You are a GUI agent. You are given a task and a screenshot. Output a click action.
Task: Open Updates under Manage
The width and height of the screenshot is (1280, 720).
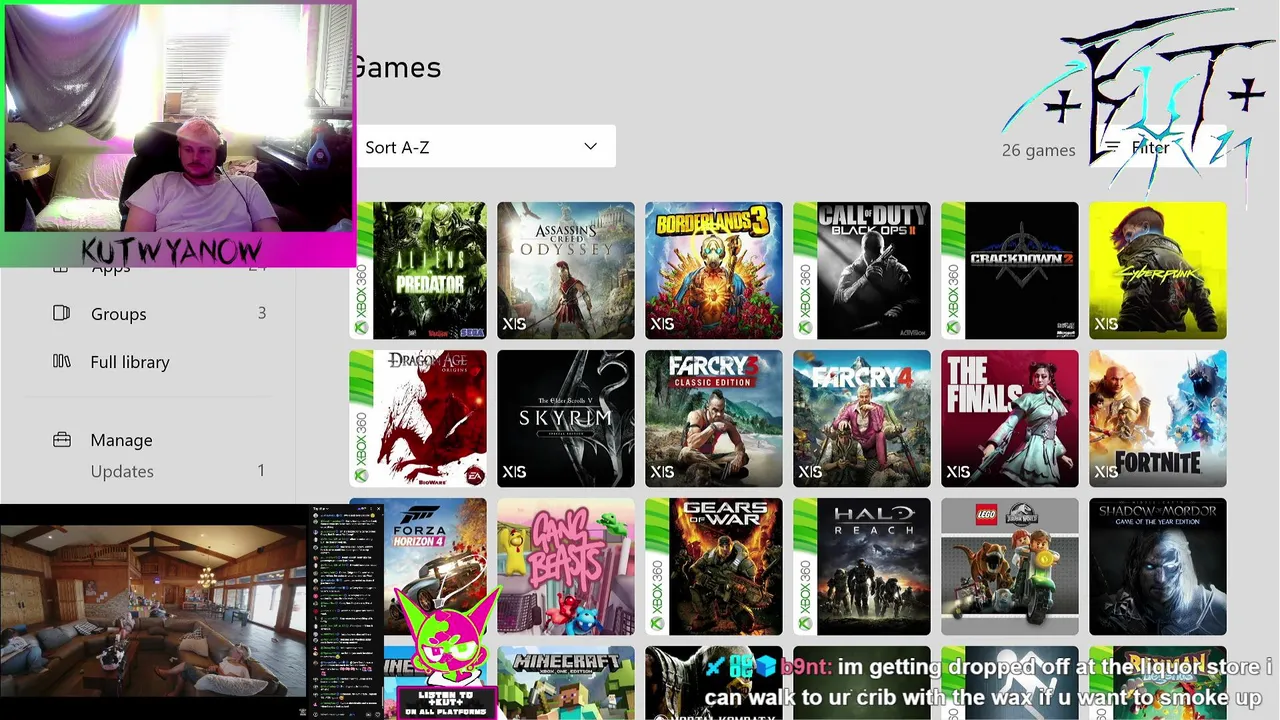[x=122, y=471]
